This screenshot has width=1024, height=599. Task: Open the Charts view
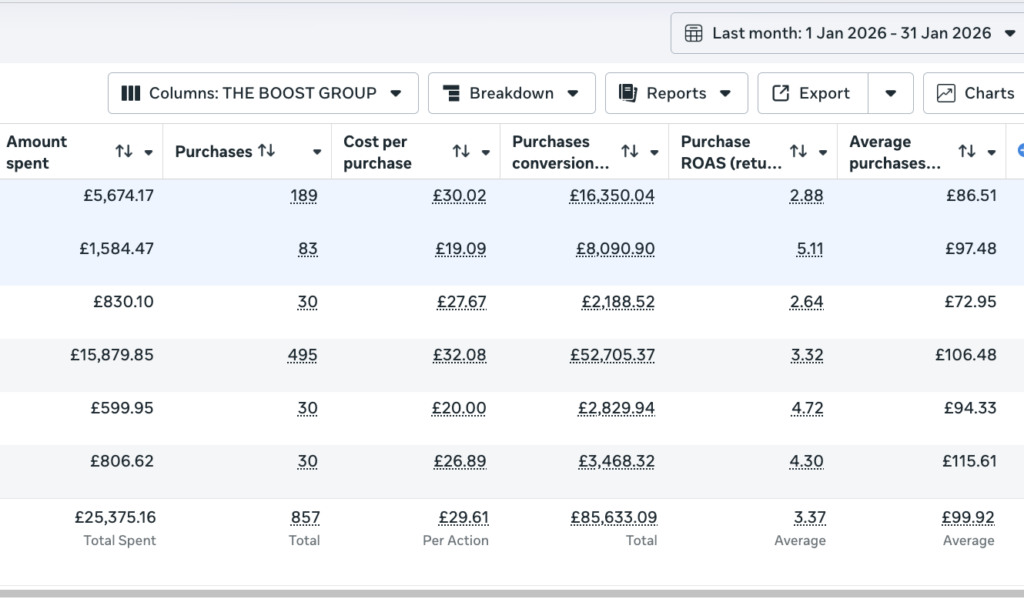click(x=975, y=93)
